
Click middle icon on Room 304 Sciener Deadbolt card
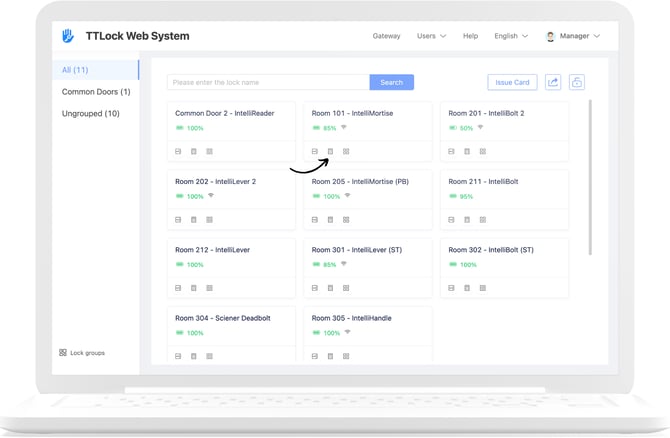(x=194, y=356)
